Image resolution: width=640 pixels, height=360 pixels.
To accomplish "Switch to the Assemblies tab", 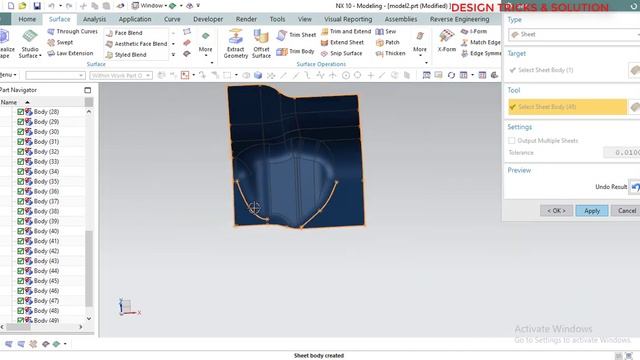I will [401, 19].
